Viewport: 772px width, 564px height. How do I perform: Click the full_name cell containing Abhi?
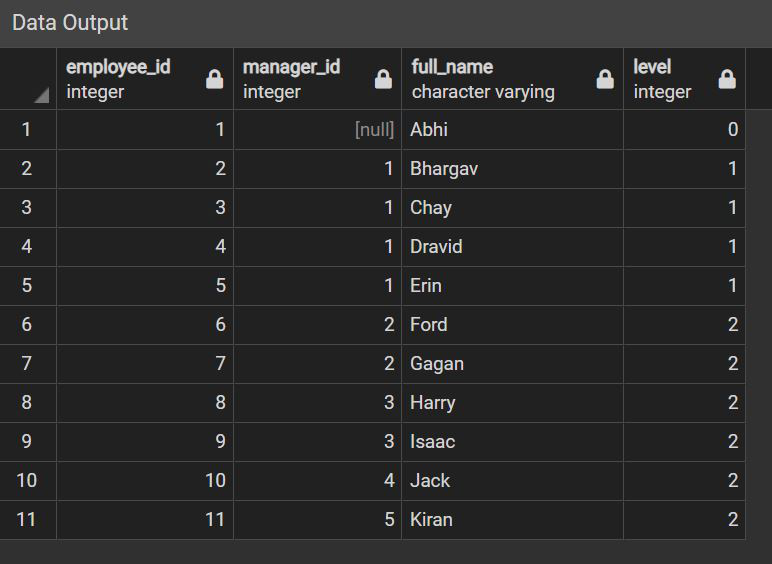point(512,129)
